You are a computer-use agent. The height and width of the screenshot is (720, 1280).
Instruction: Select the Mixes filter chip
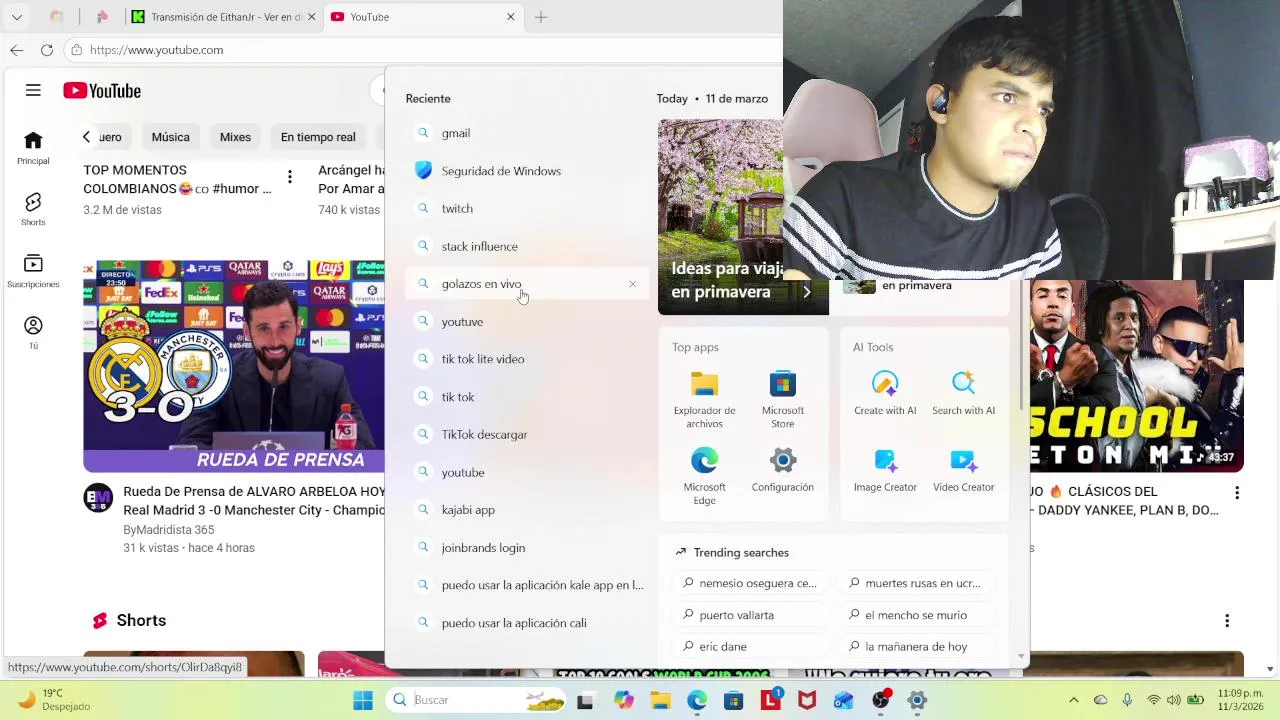pos(235,137)
